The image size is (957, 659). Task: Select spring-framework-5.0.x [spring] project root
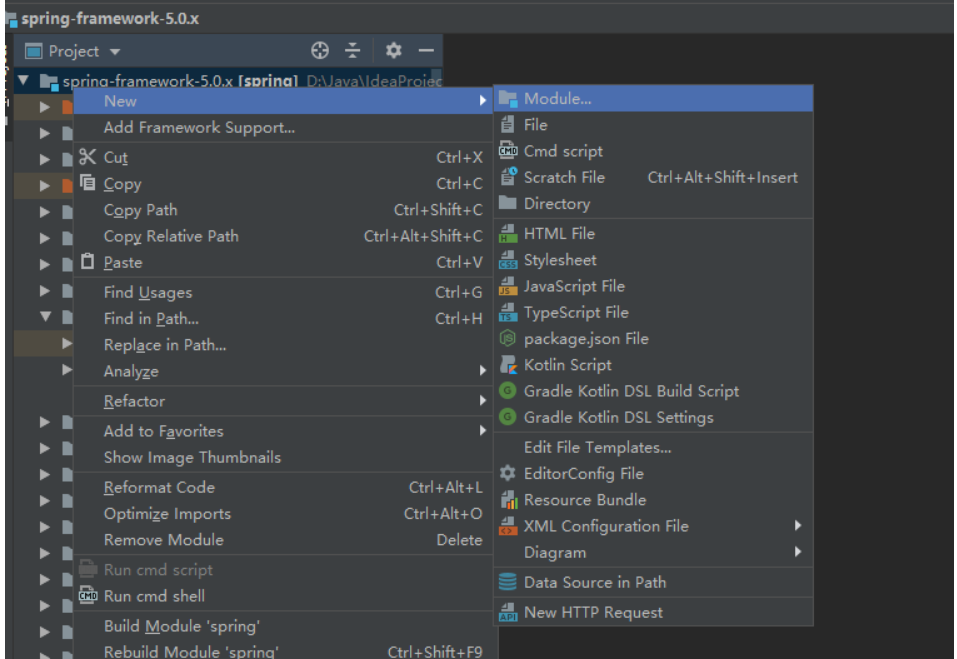point(180,81)
